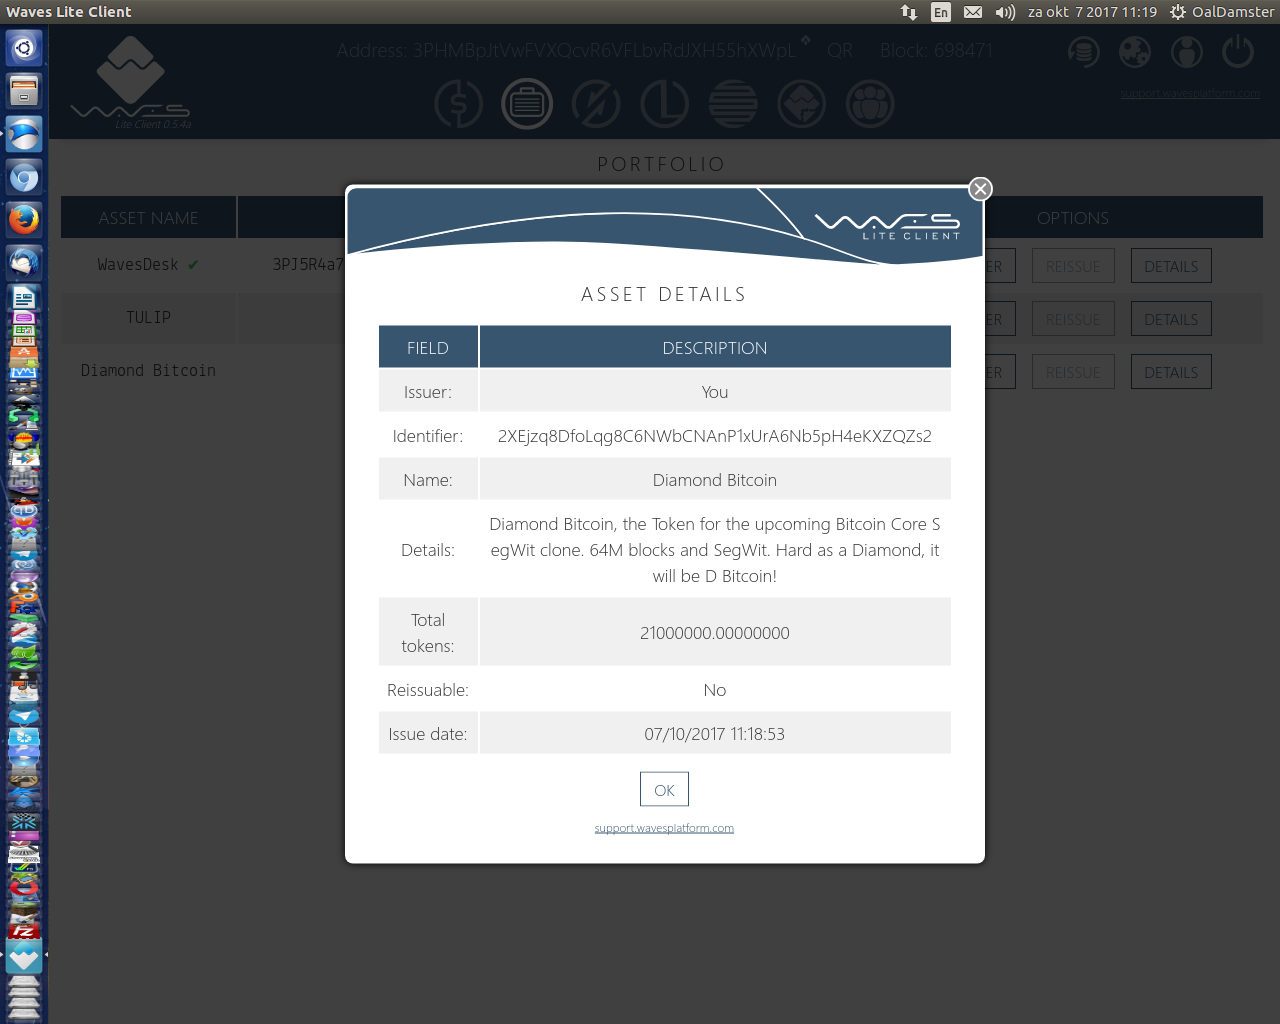Click the Reissuable value No
The image size is (1280, 1024).
coord(714,690)
